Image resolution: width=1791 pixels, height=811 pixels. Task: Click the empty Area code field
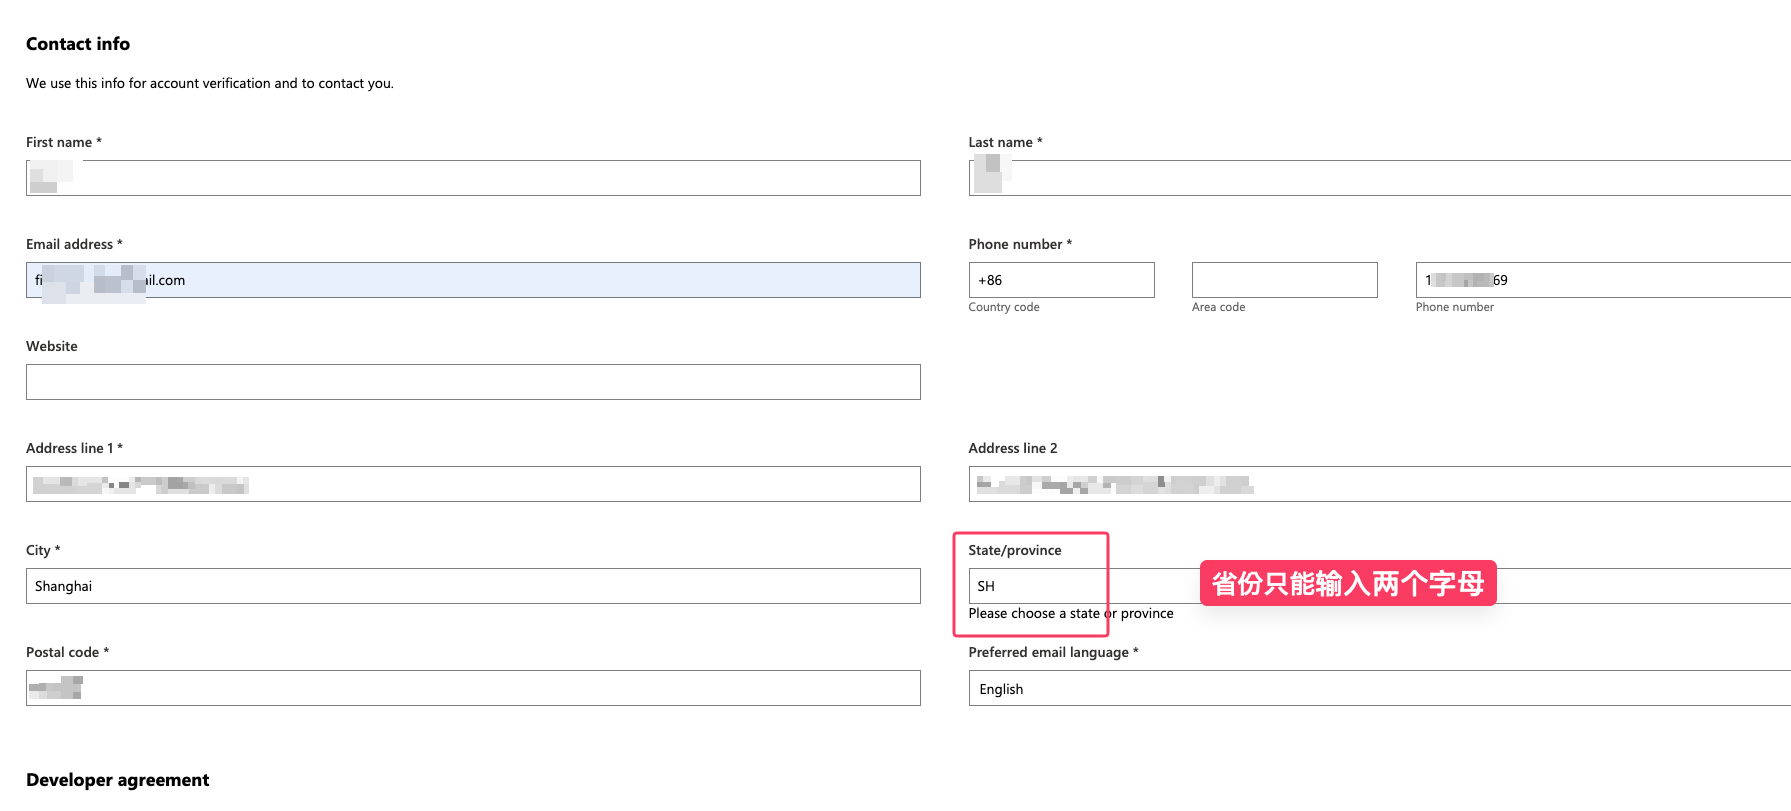[1284, 280]
